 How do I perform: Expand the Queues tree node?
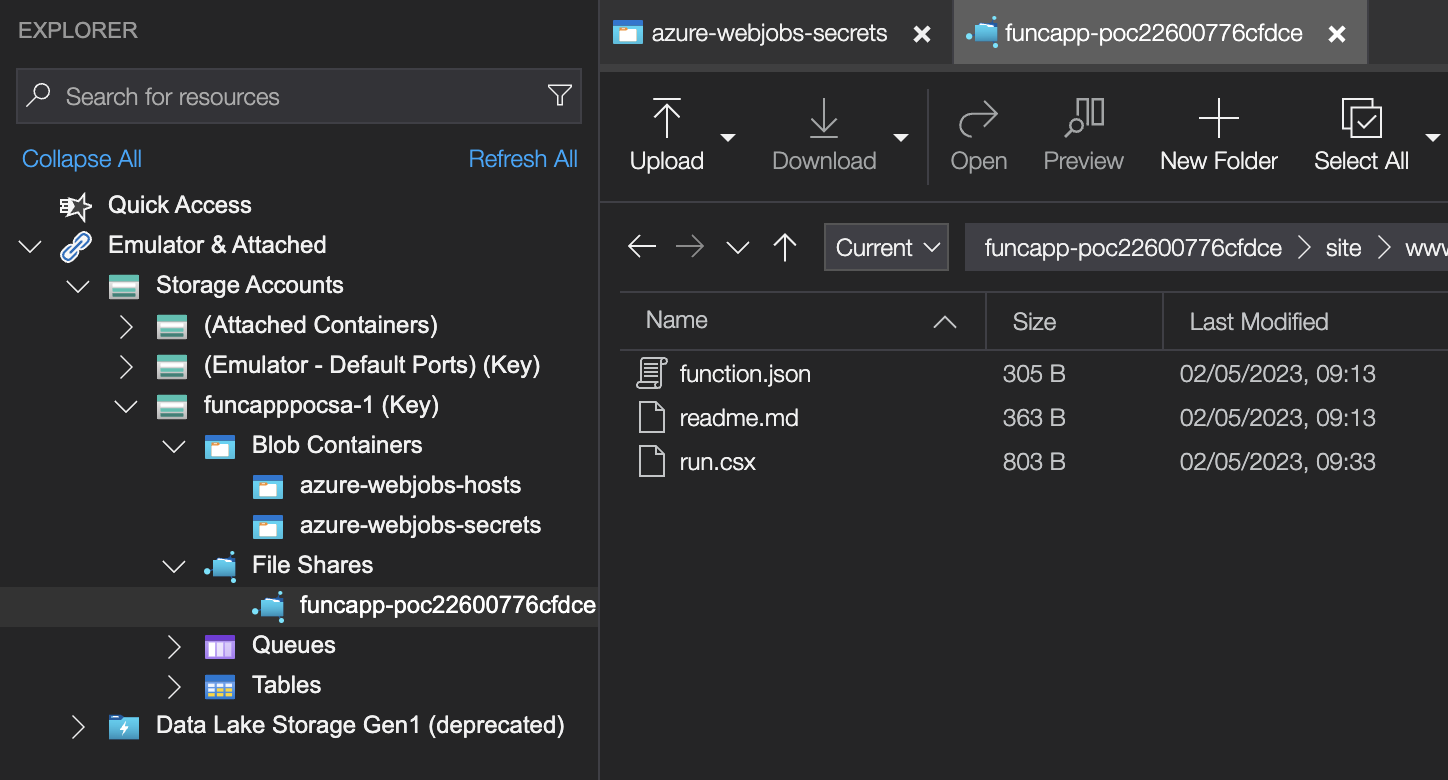pyautogui.click(x=173, y=646)
